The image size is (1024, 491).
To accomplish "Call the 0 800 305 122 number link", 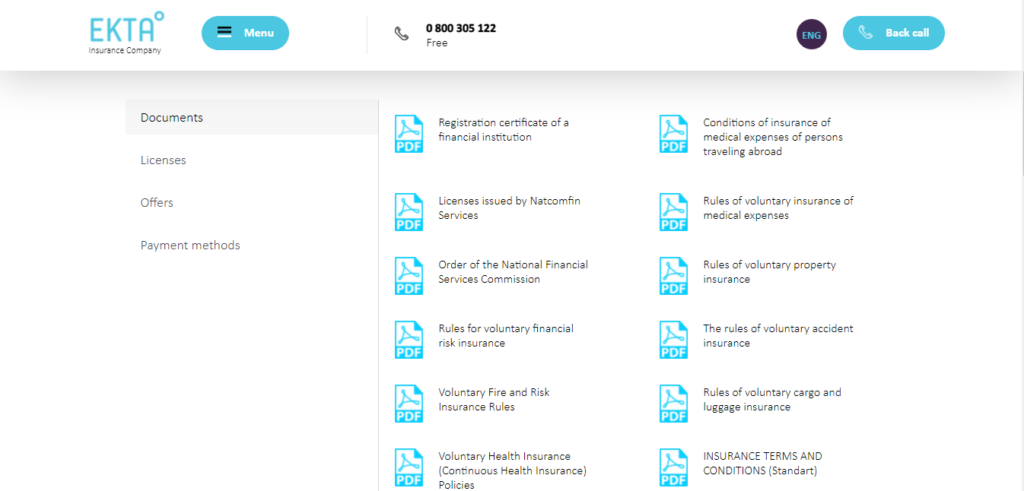I will pyautogui.click(x=460, y=28).
